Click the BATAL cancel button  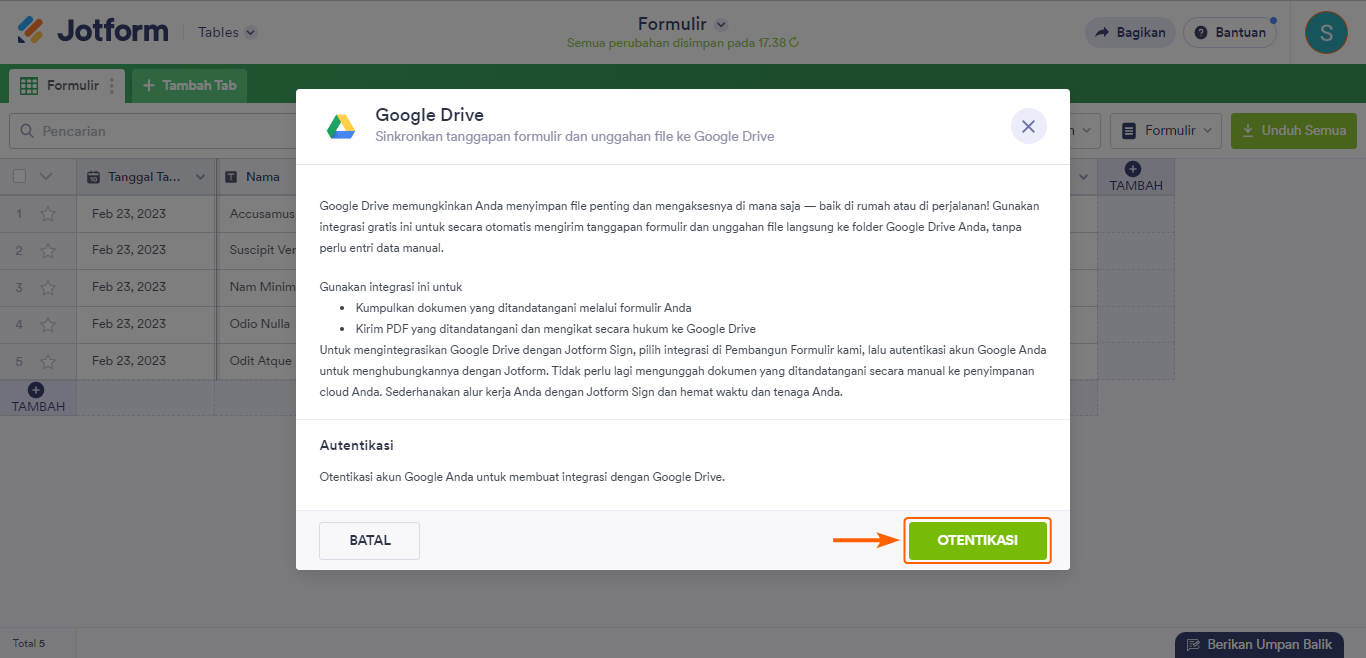pyautogui.click(x=369, y=540)
